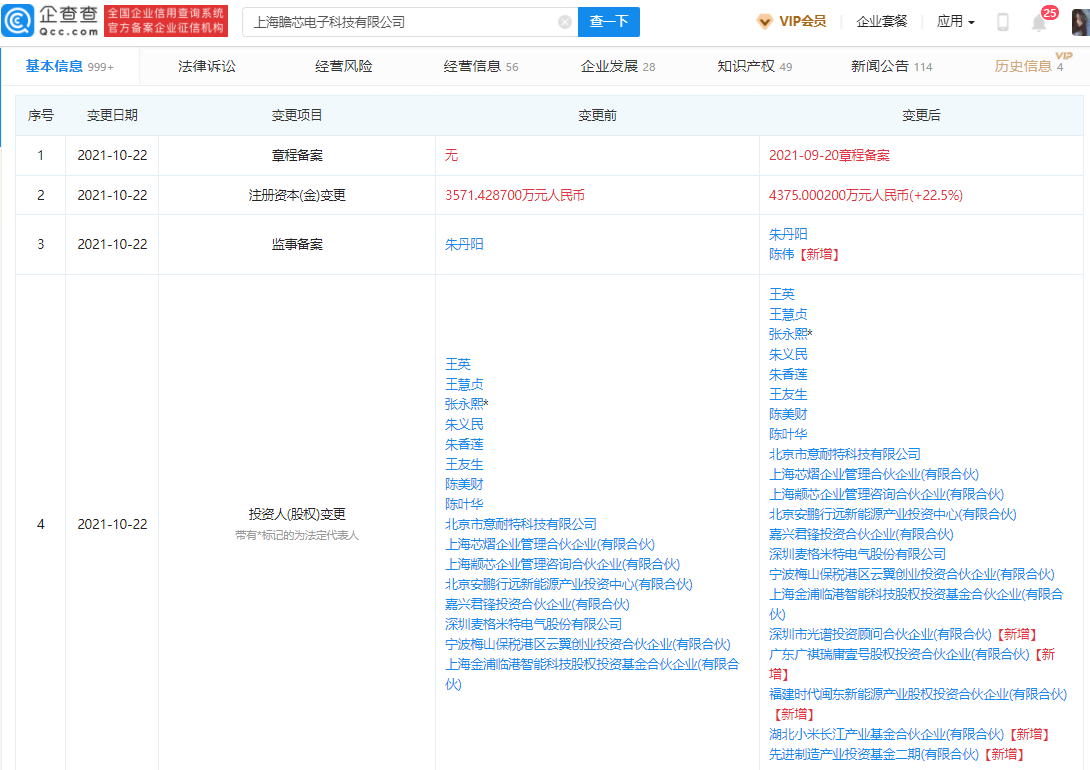The height and width of the screenshot is (770, 1090).
Task: Open 张永熙* in the 变更前 column
Action: tap(466, 404)
